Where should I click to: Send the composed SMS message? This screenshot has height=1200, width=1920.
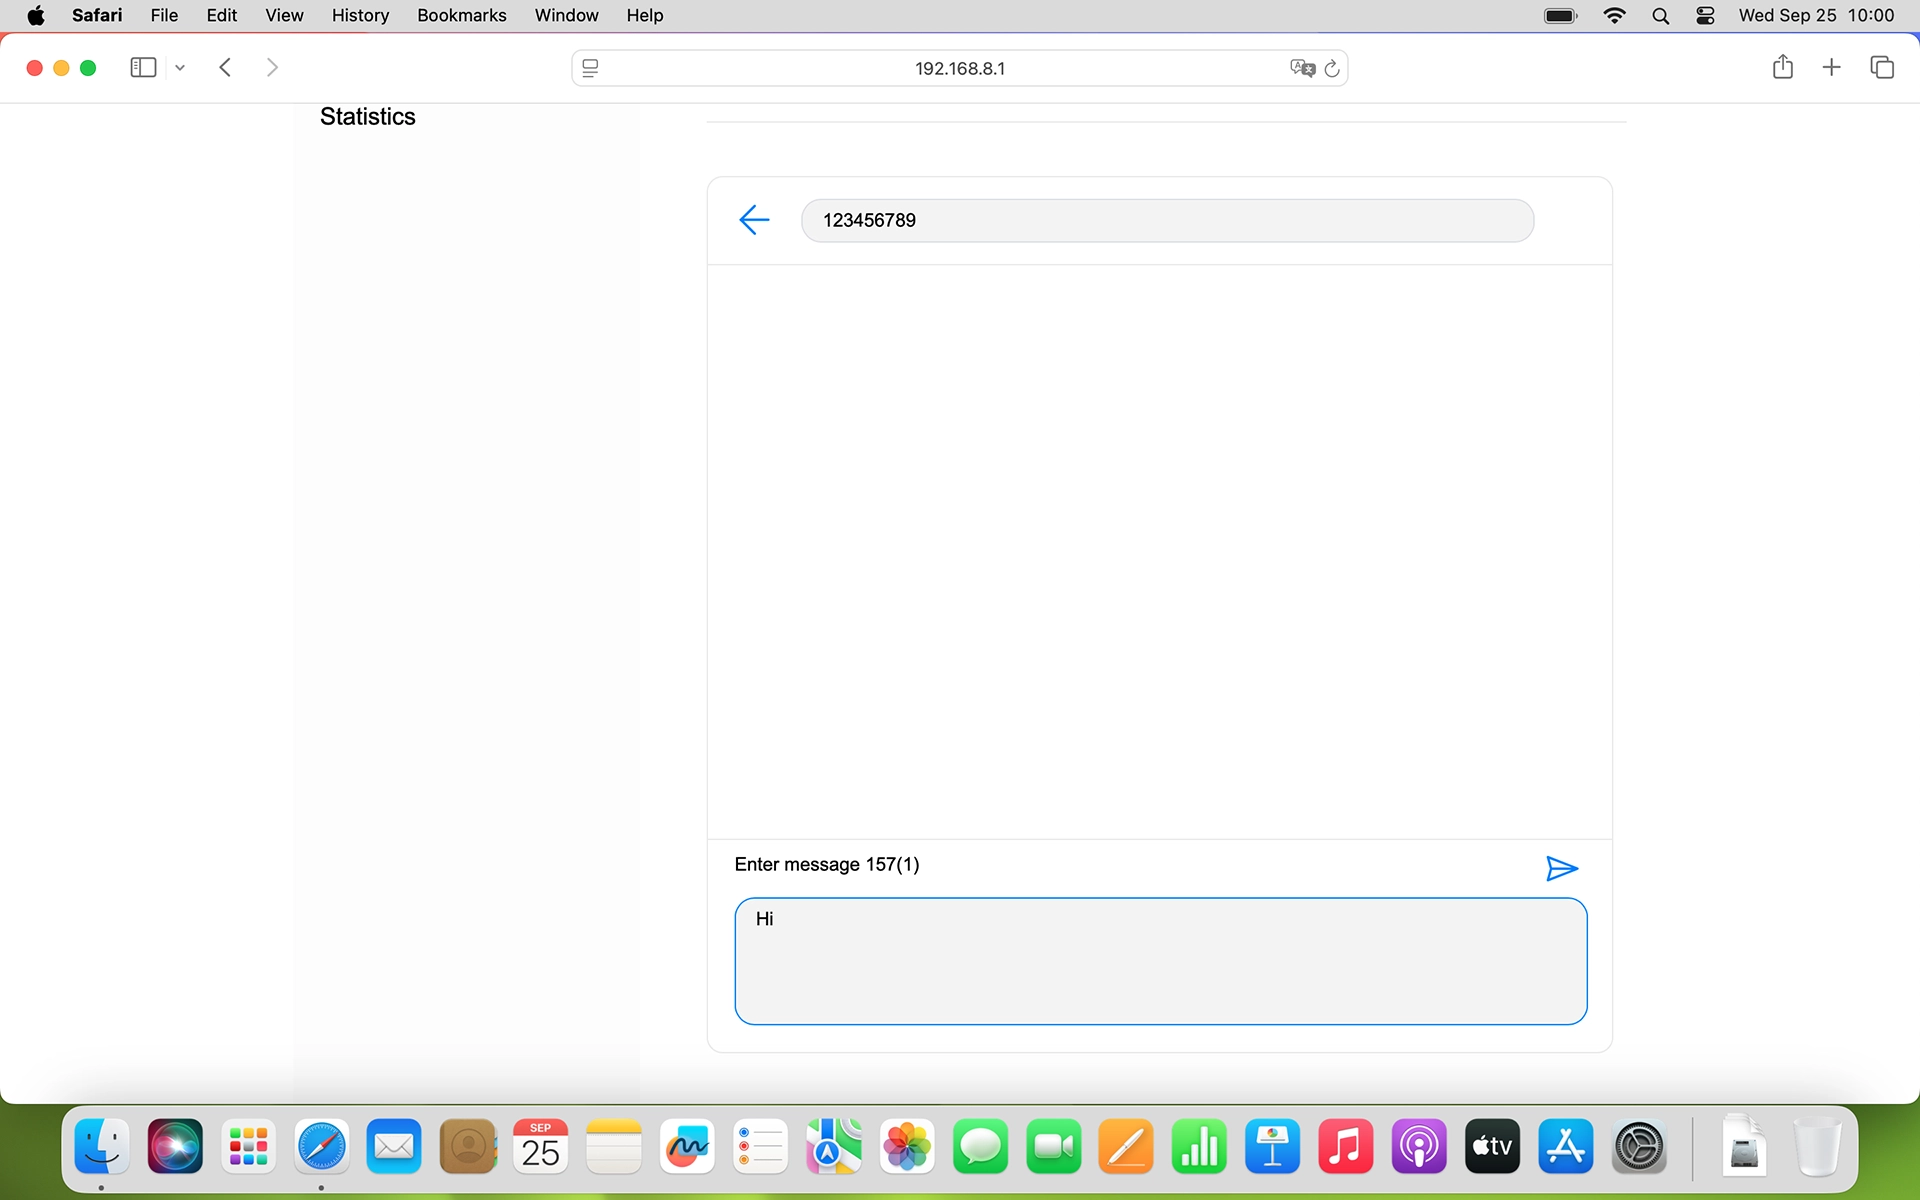(1561, 868)
